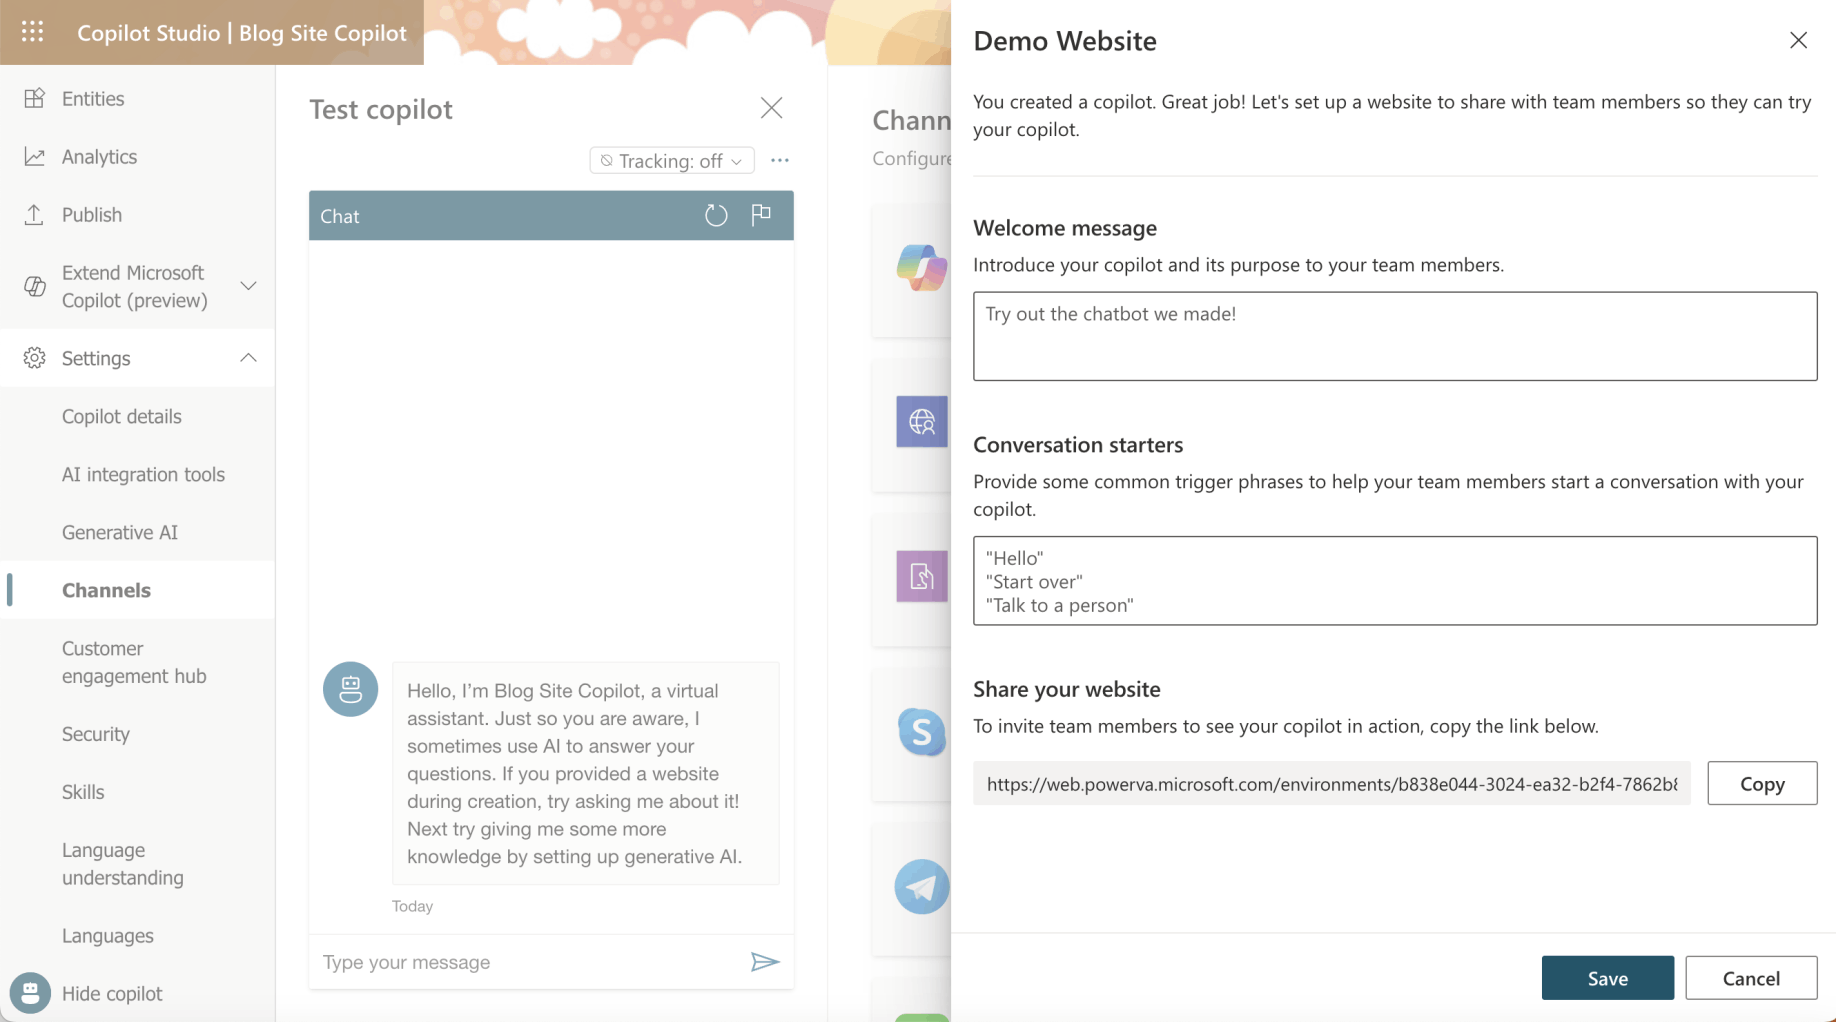Click the demo website URL field
1836x1022 pixels.
[1332, 784]
